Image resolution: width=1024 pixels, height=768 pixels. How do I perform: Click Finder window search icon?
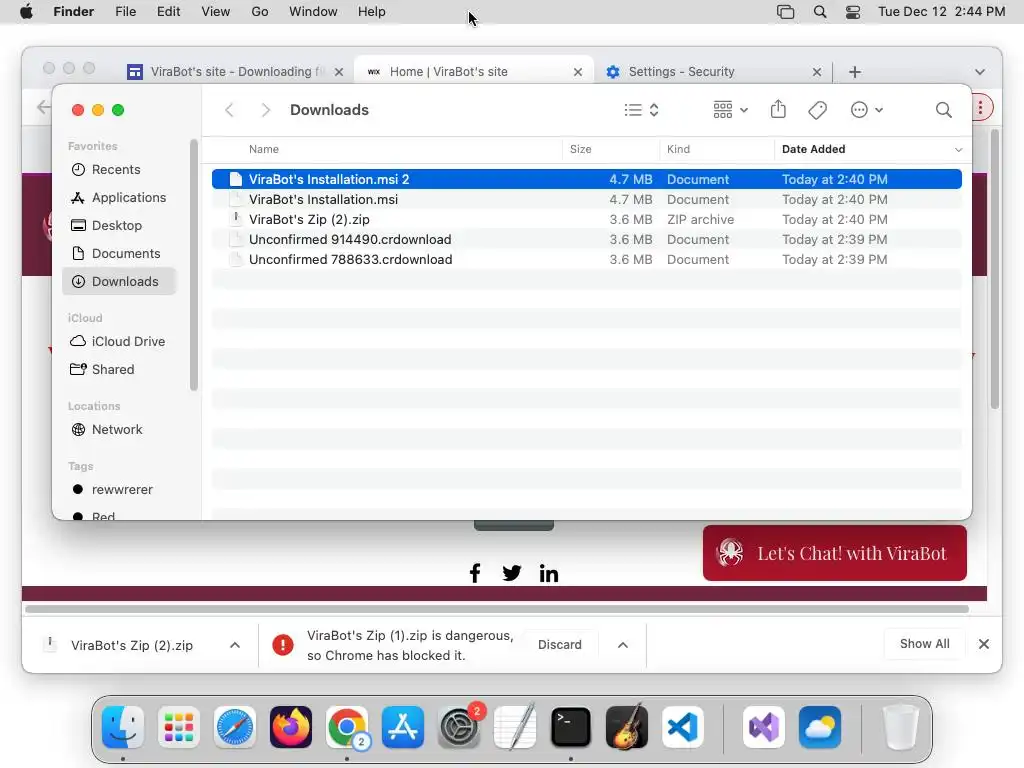click(943, 110)
